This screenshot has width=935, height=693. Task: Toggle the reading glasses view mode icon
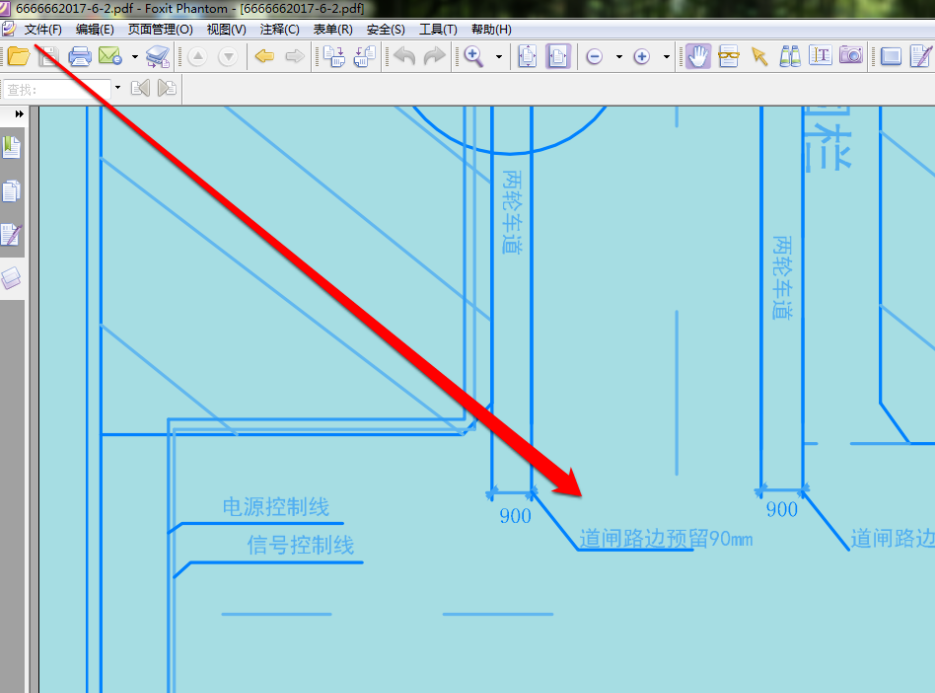pos(728,56)
